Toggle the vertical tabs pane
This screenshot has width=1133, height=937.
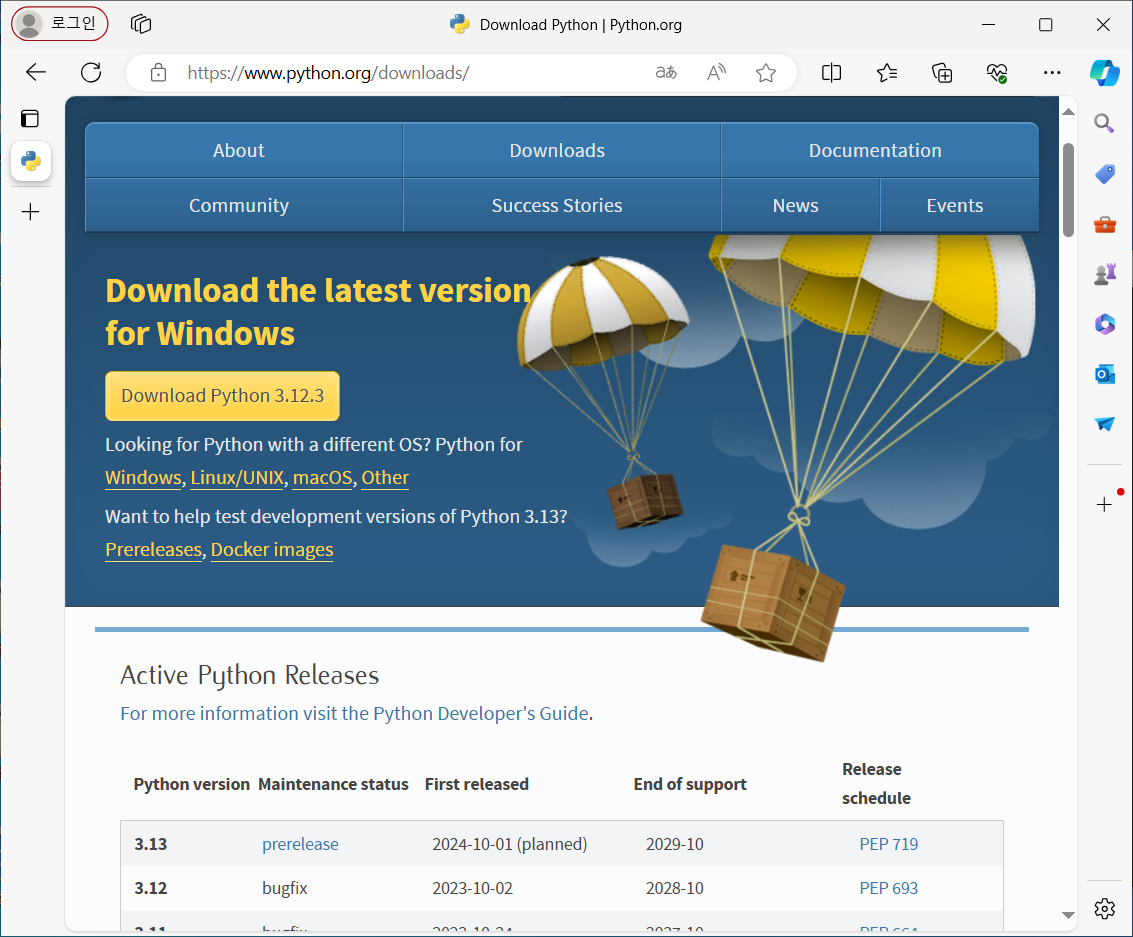(30, 118)
